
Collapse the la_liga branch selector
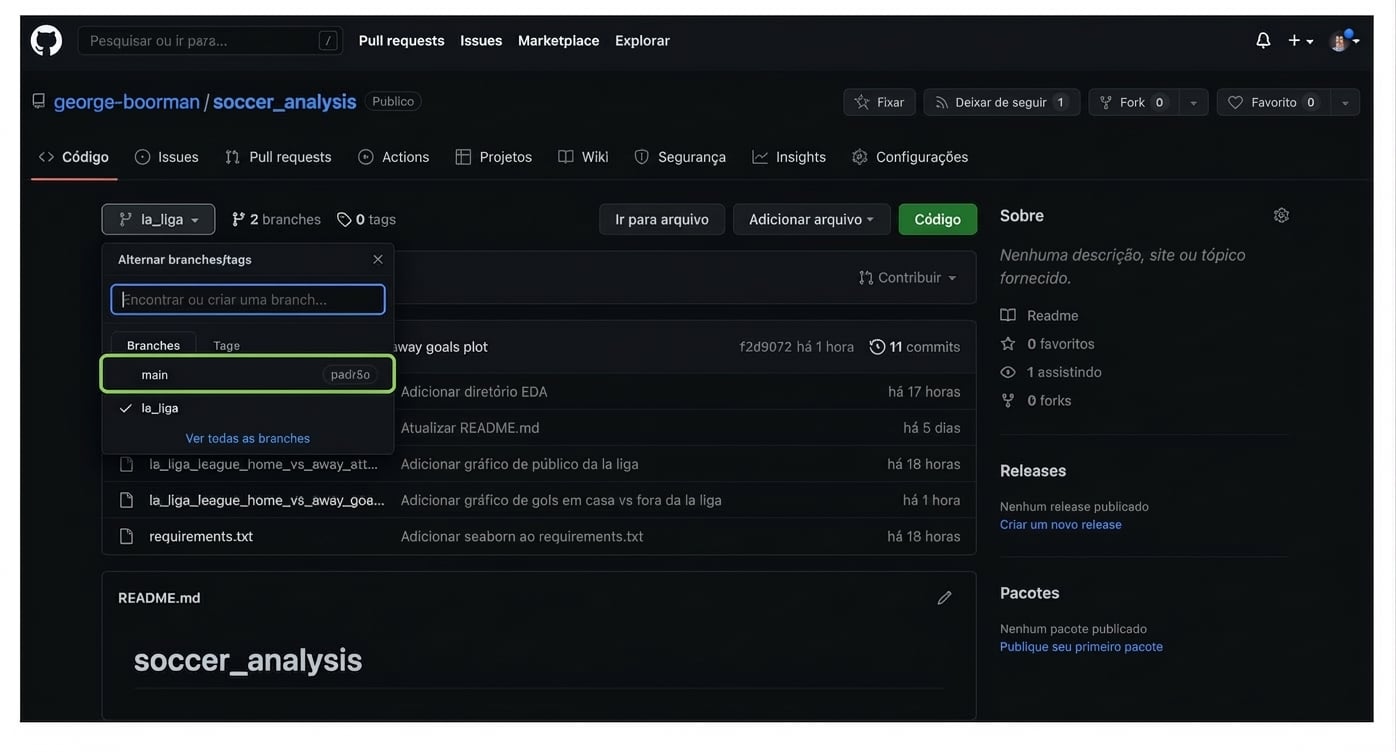pyautogui.click(x=158, y=219)
